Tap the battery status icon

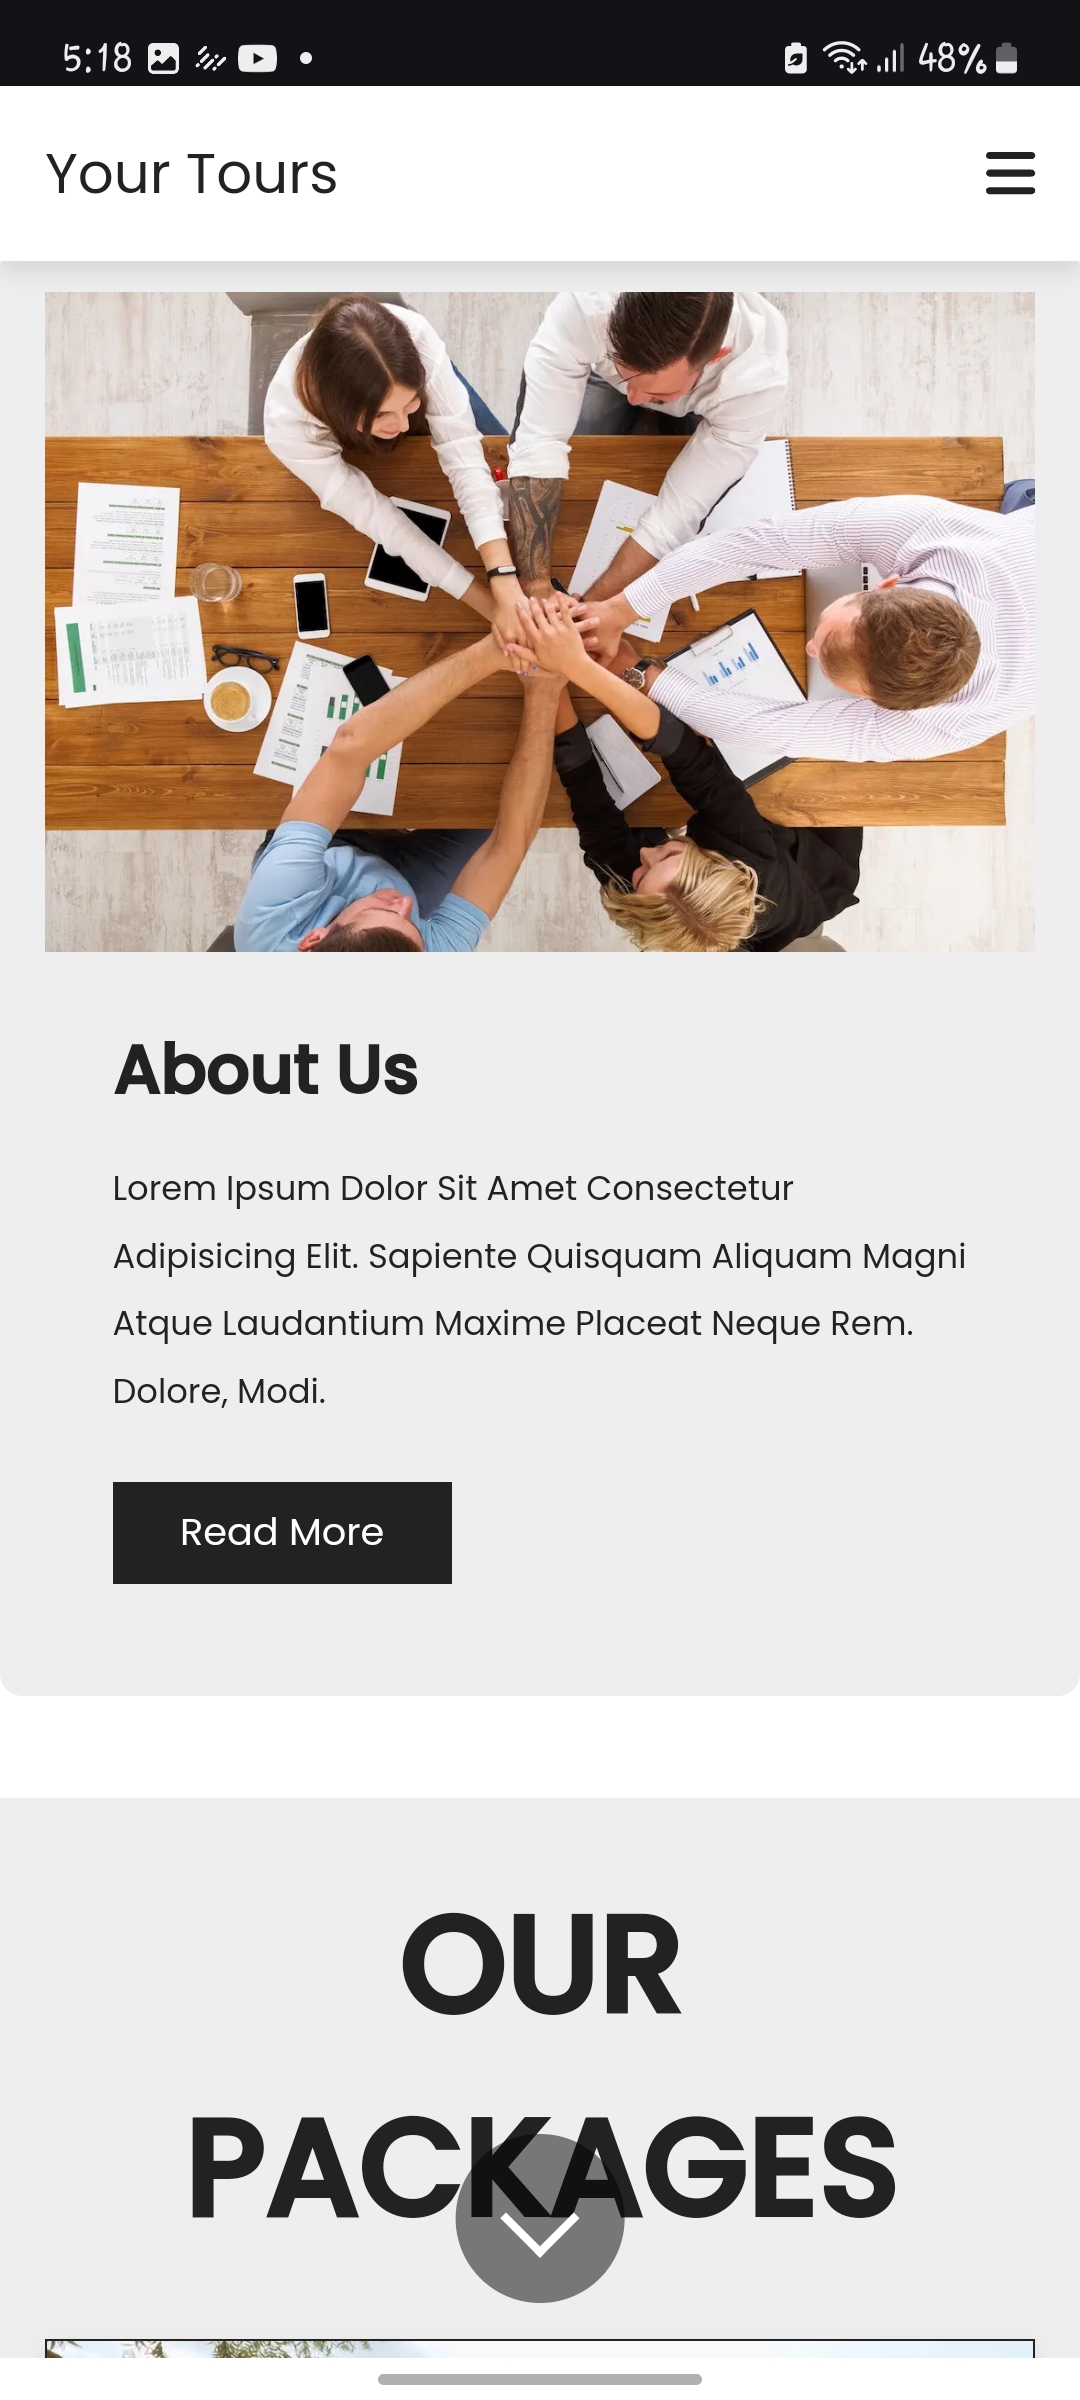coord(1007,58)
